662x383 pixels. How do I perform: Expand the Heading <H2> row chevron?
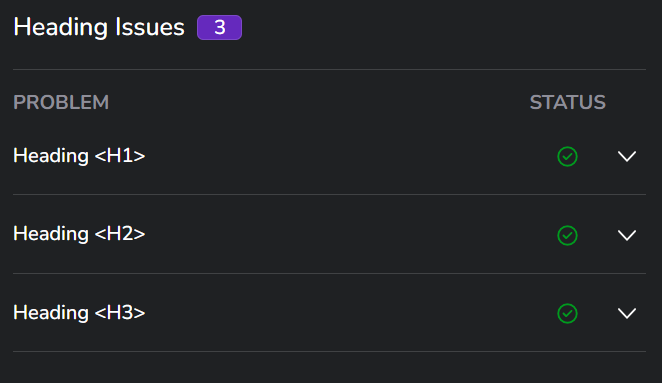point(627,235)
